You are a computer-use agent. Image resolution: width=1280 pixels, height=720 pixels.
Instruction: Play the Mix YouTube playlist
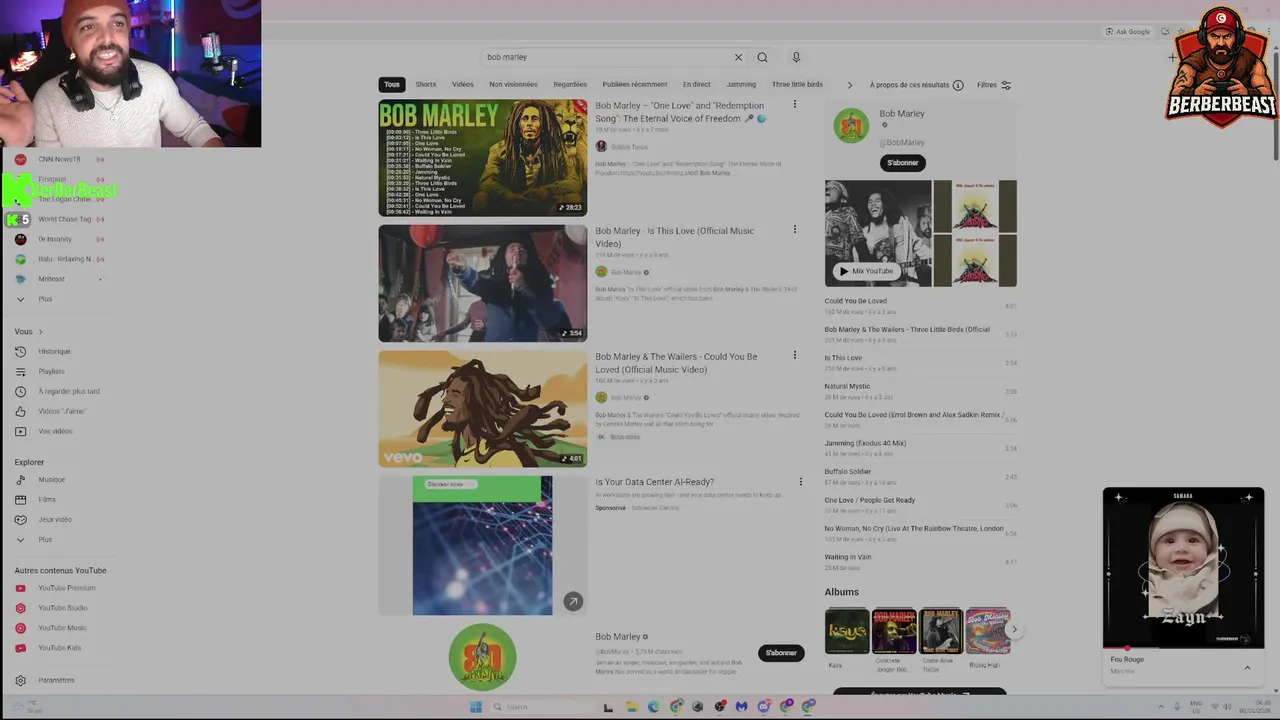click(x=866, y=271)
